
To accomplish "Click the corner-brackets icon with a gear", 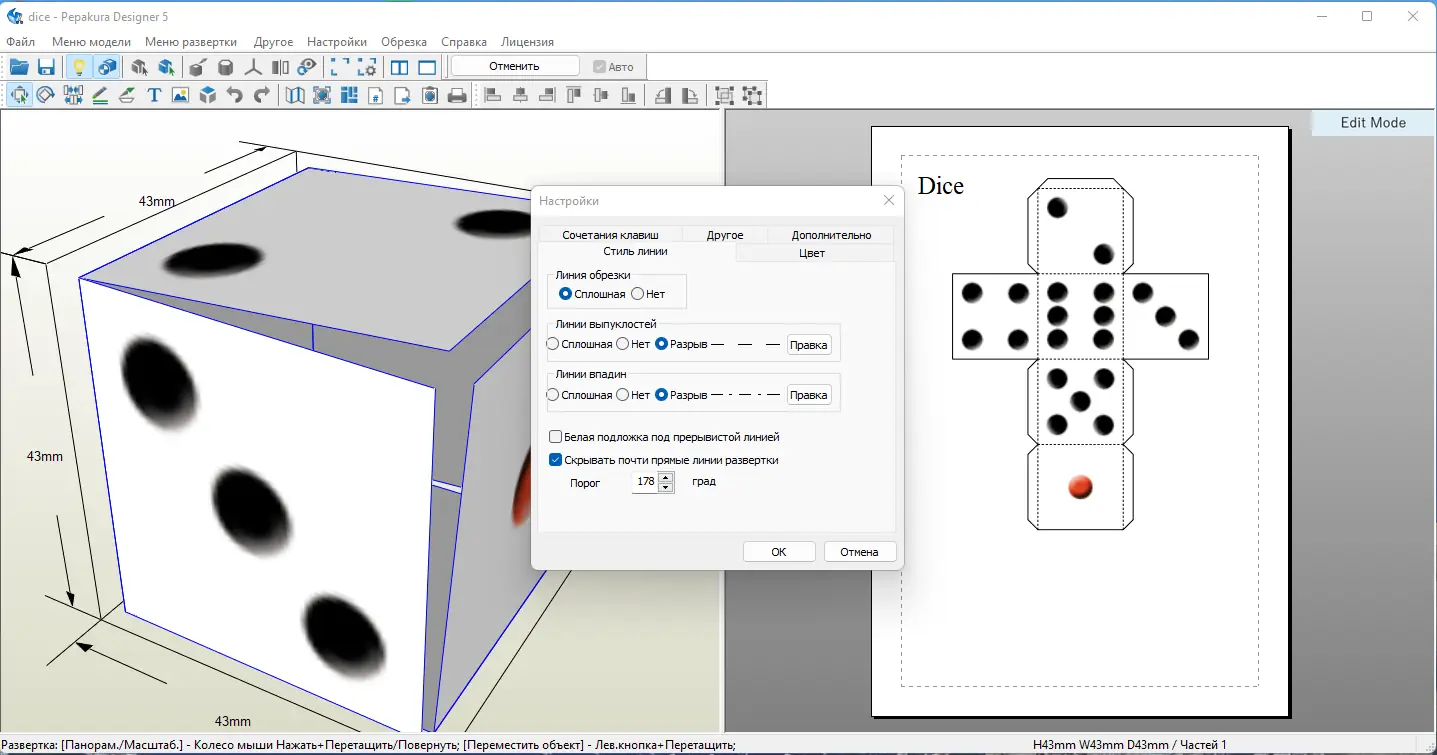I will 368,67.
